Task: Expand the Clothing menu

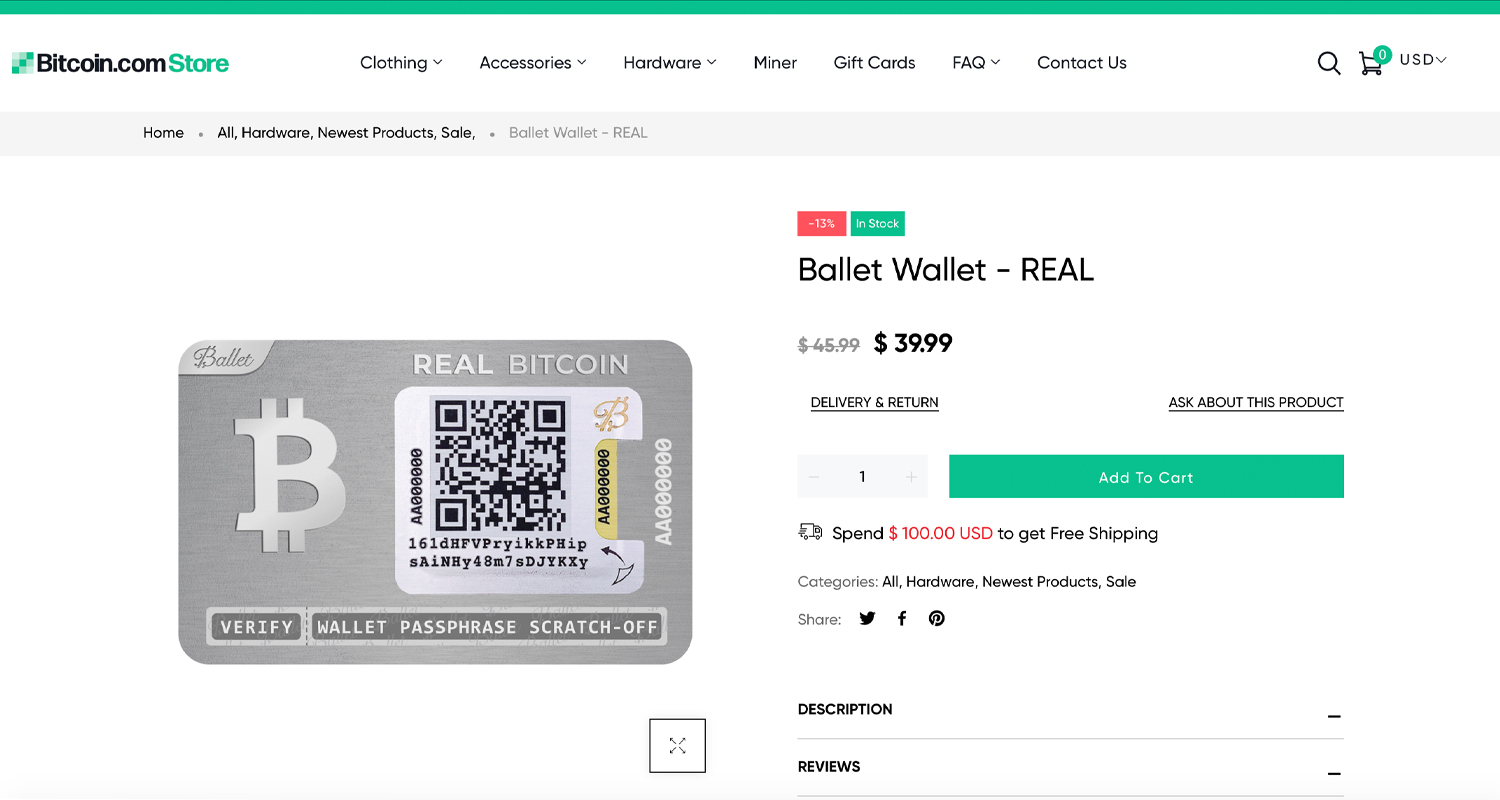Action: 400,63
